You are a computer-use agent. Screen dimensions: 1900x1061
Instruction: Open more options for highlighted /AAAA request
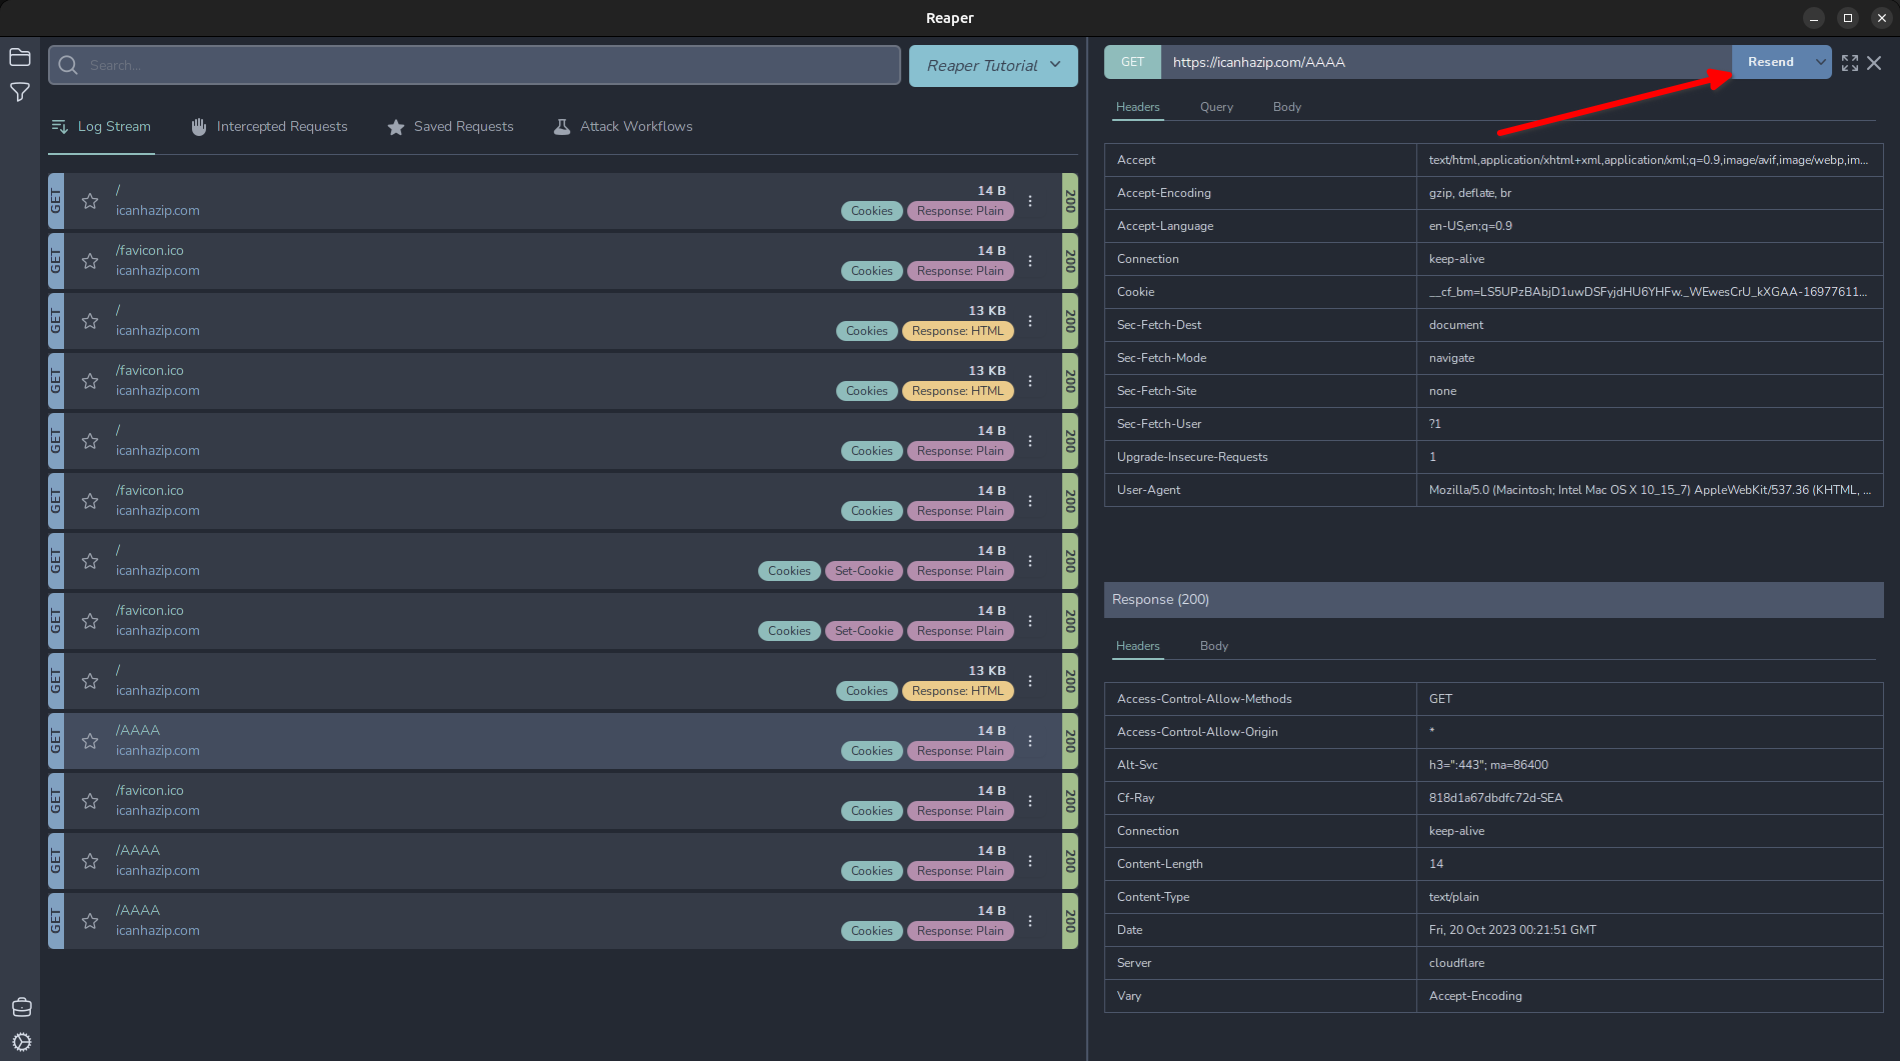1030,741
